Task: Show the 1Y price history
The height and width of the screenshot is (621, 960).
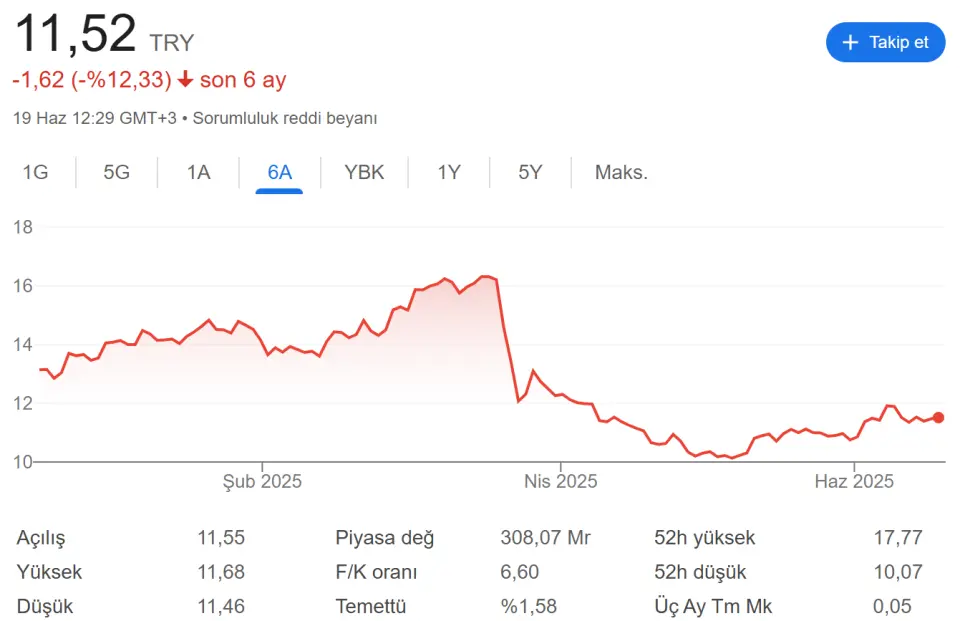Action: pyautogui.click(x=449, y=172)
